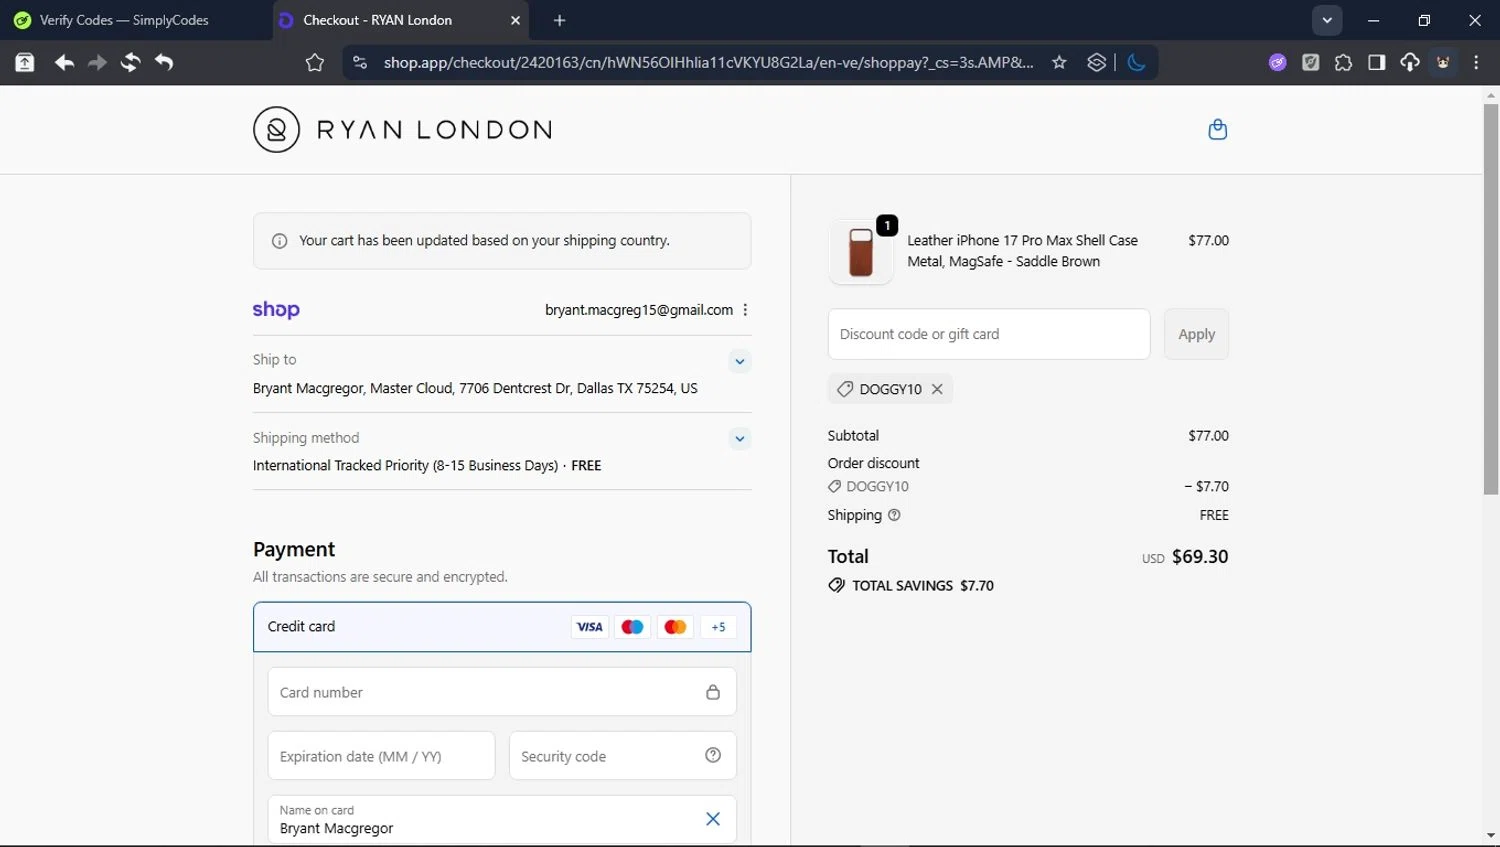
Task: Show the +5 additional card types
Action: [x=718, y=627]
